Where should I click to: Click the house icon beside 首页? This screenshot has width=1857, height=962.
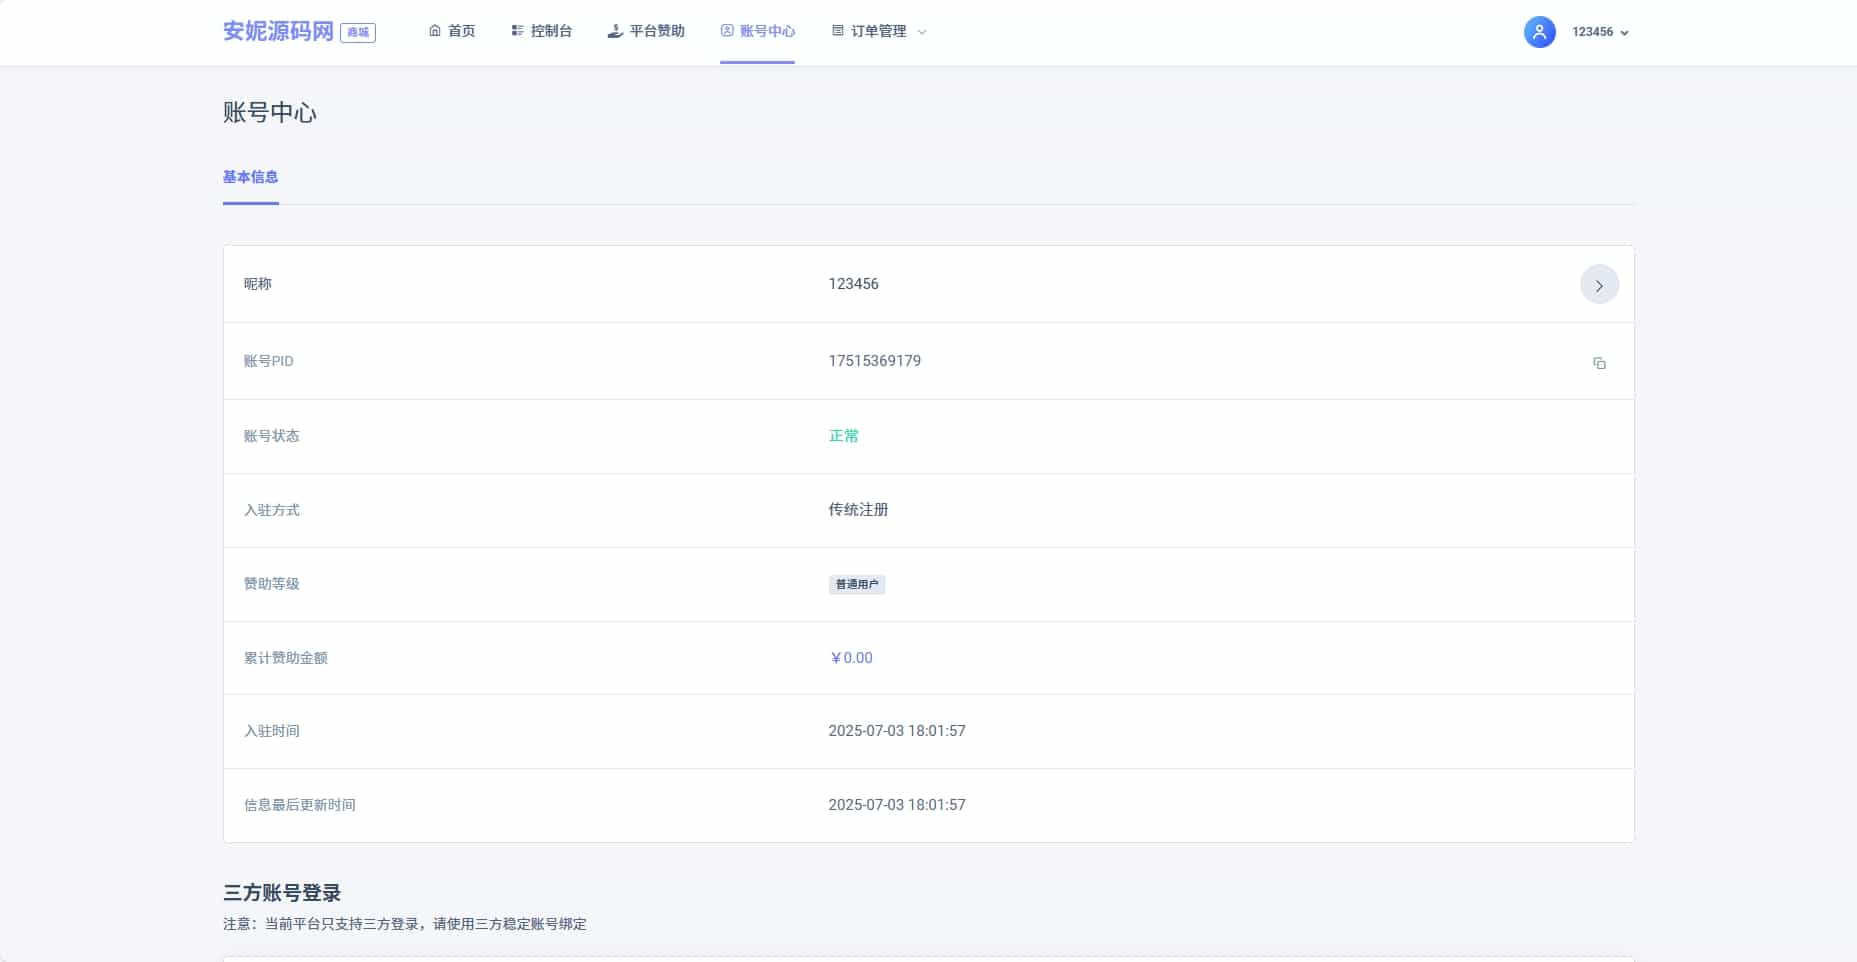coord(435,31)
